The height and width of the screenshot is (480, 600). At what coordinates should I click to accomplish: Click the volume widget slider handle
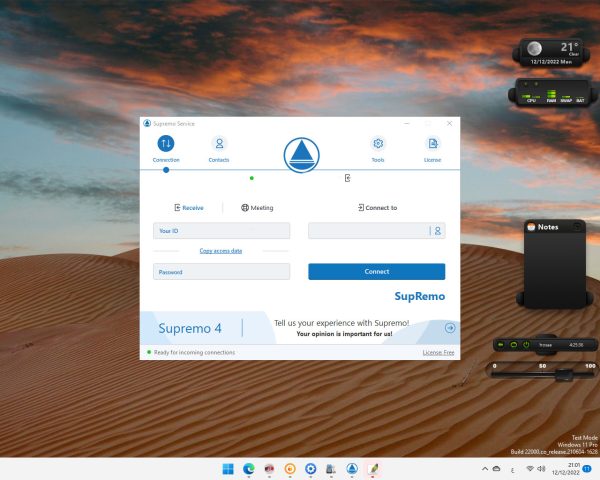pyautogui.click(x=564, y=375)
